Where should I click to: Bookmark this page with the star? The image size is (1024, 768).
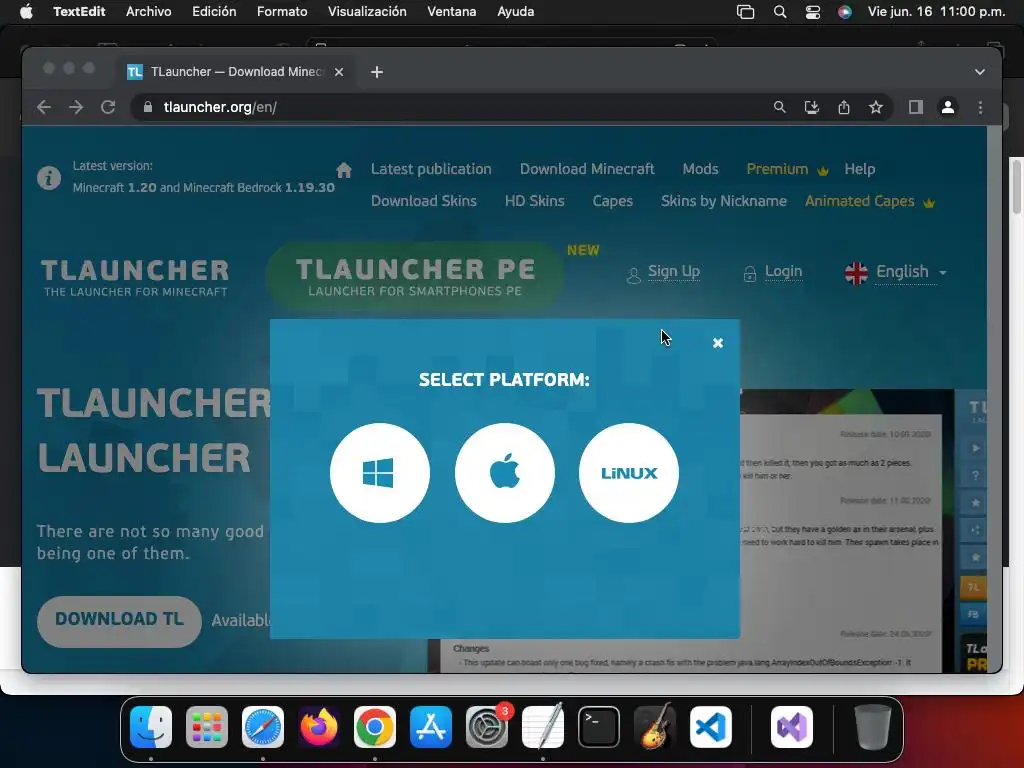point(876,107)
